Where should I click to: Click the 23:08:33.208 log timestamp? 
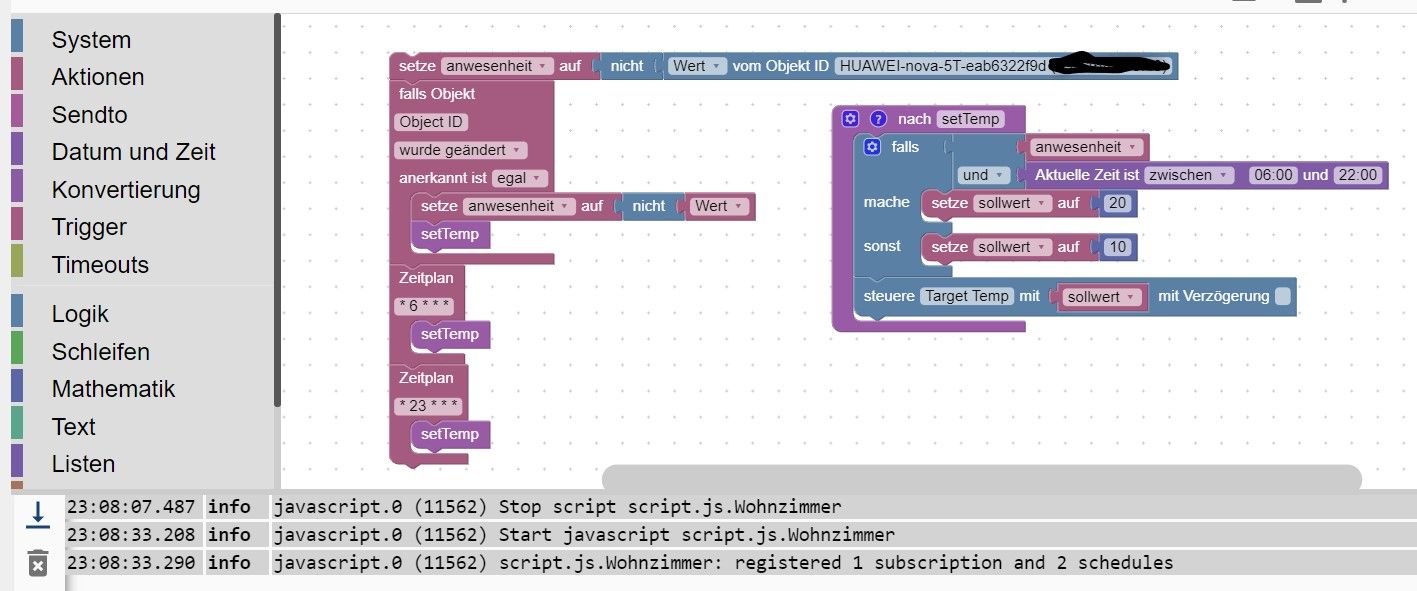click(131, 534)
